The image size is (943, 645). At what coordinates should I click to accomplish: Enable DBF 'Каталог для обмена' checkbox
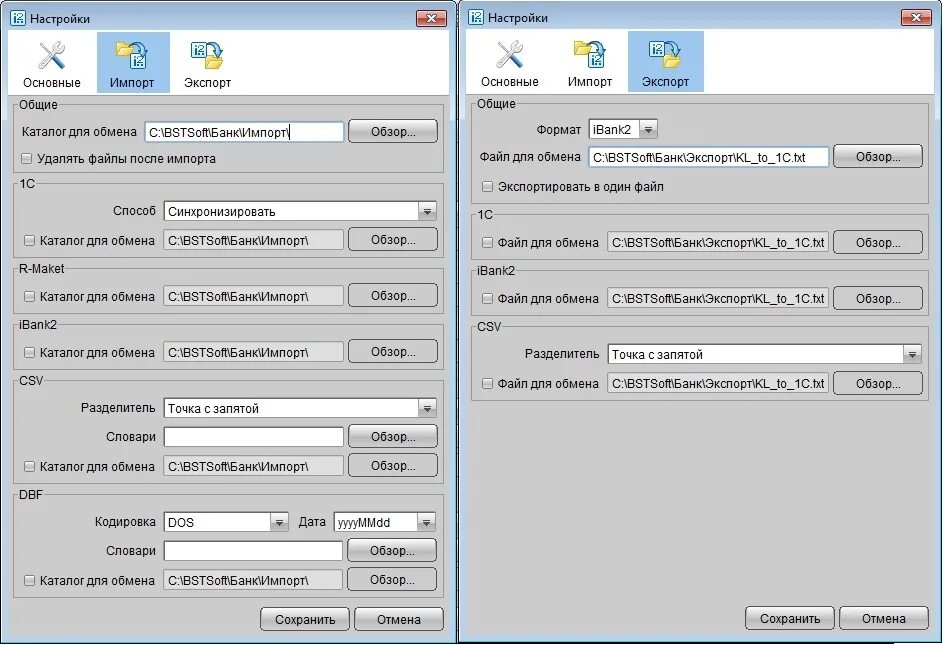(29, 581)
